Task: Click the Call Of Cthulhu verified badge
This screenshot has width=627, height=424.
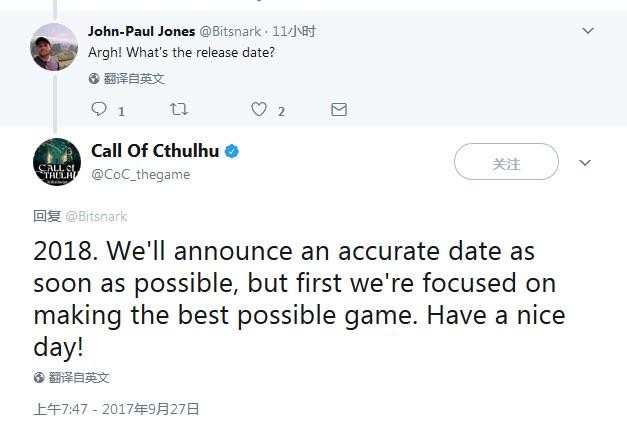Action: click(231, 152)
